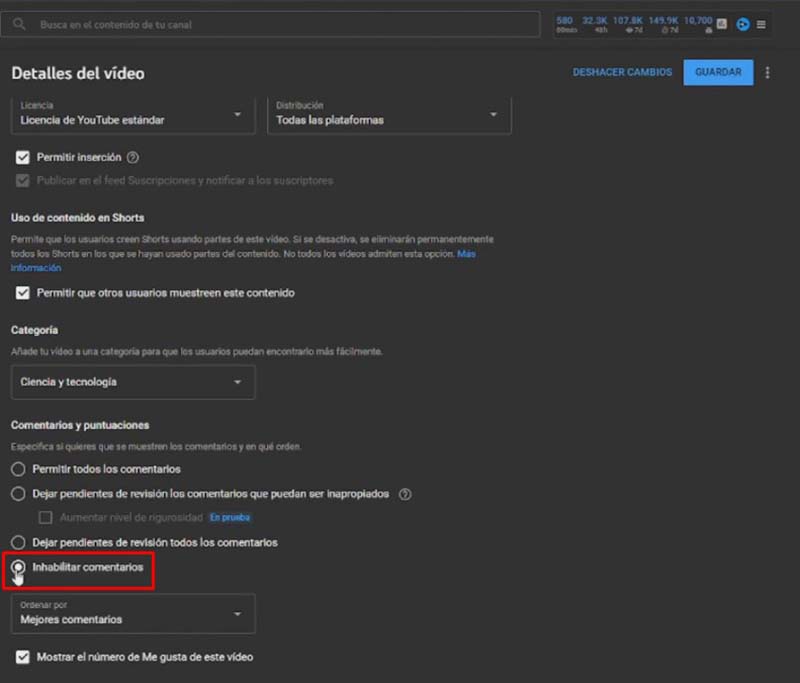Click the GUARDAR button
Image resolution: width=800 pixels, height=683 pixels.
click(x=718, y=72)
